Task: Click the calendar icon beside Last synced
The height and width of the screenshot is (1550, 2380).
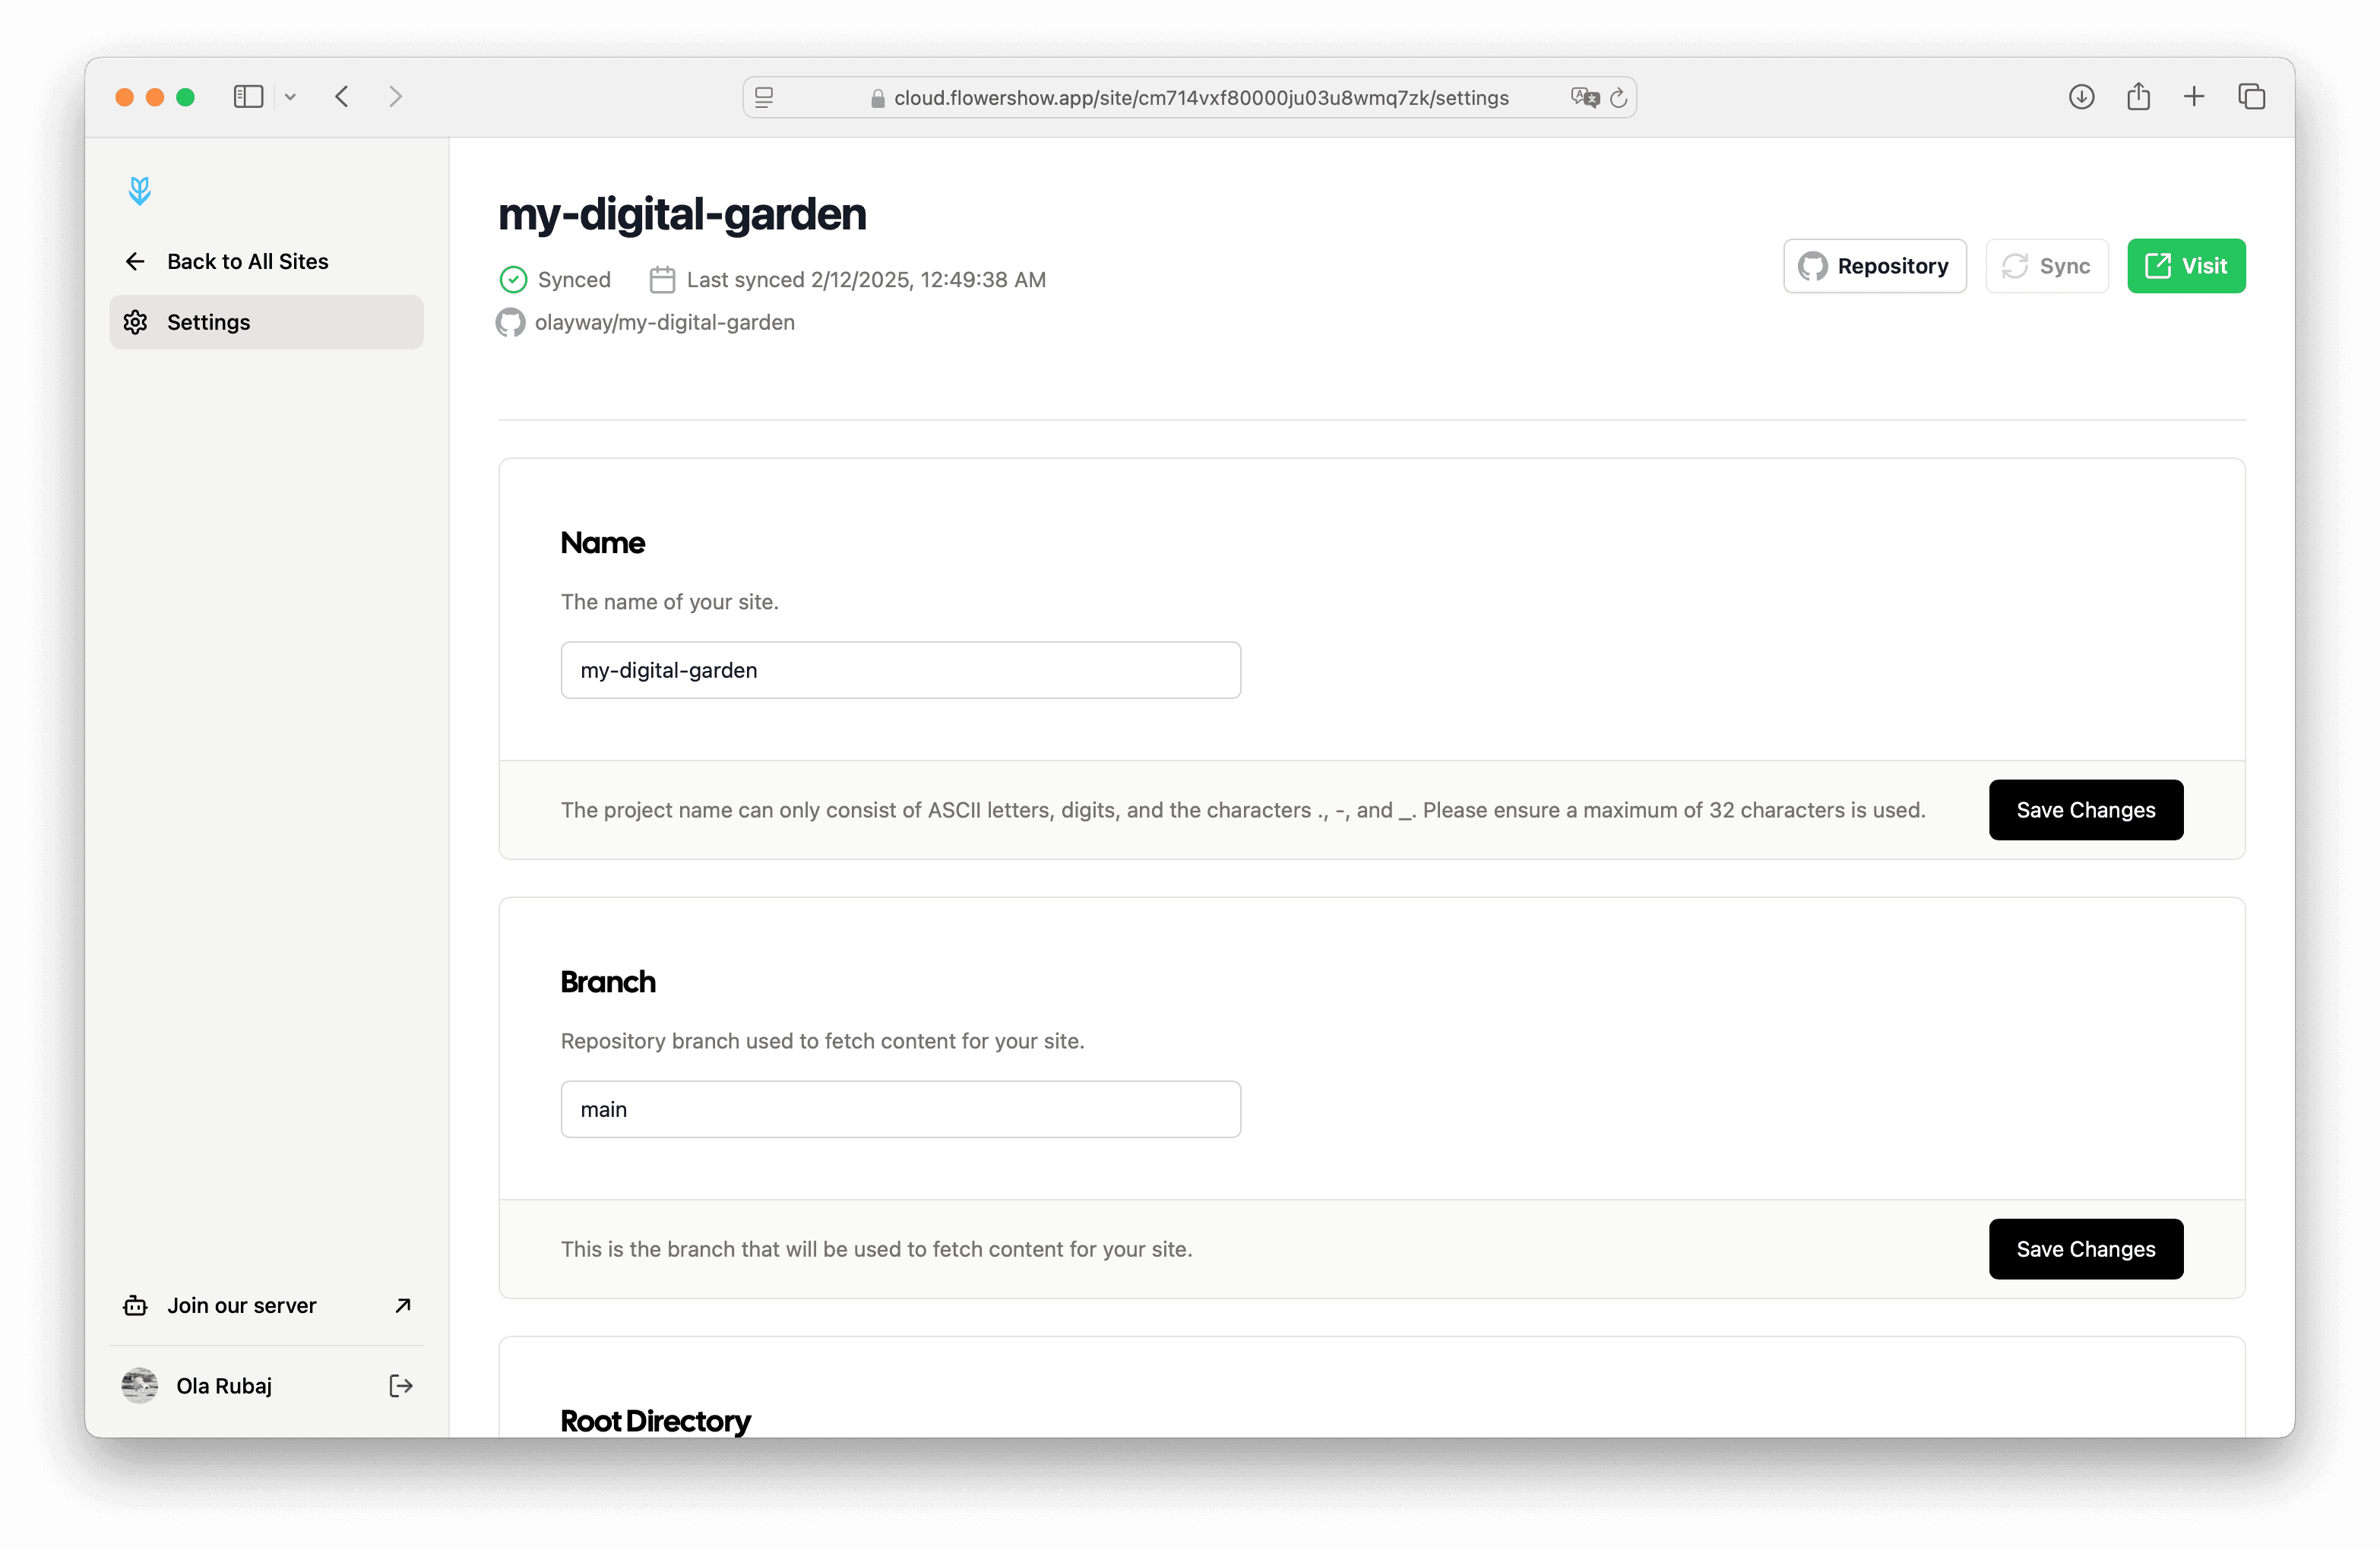Action: (x=662, y=279)
